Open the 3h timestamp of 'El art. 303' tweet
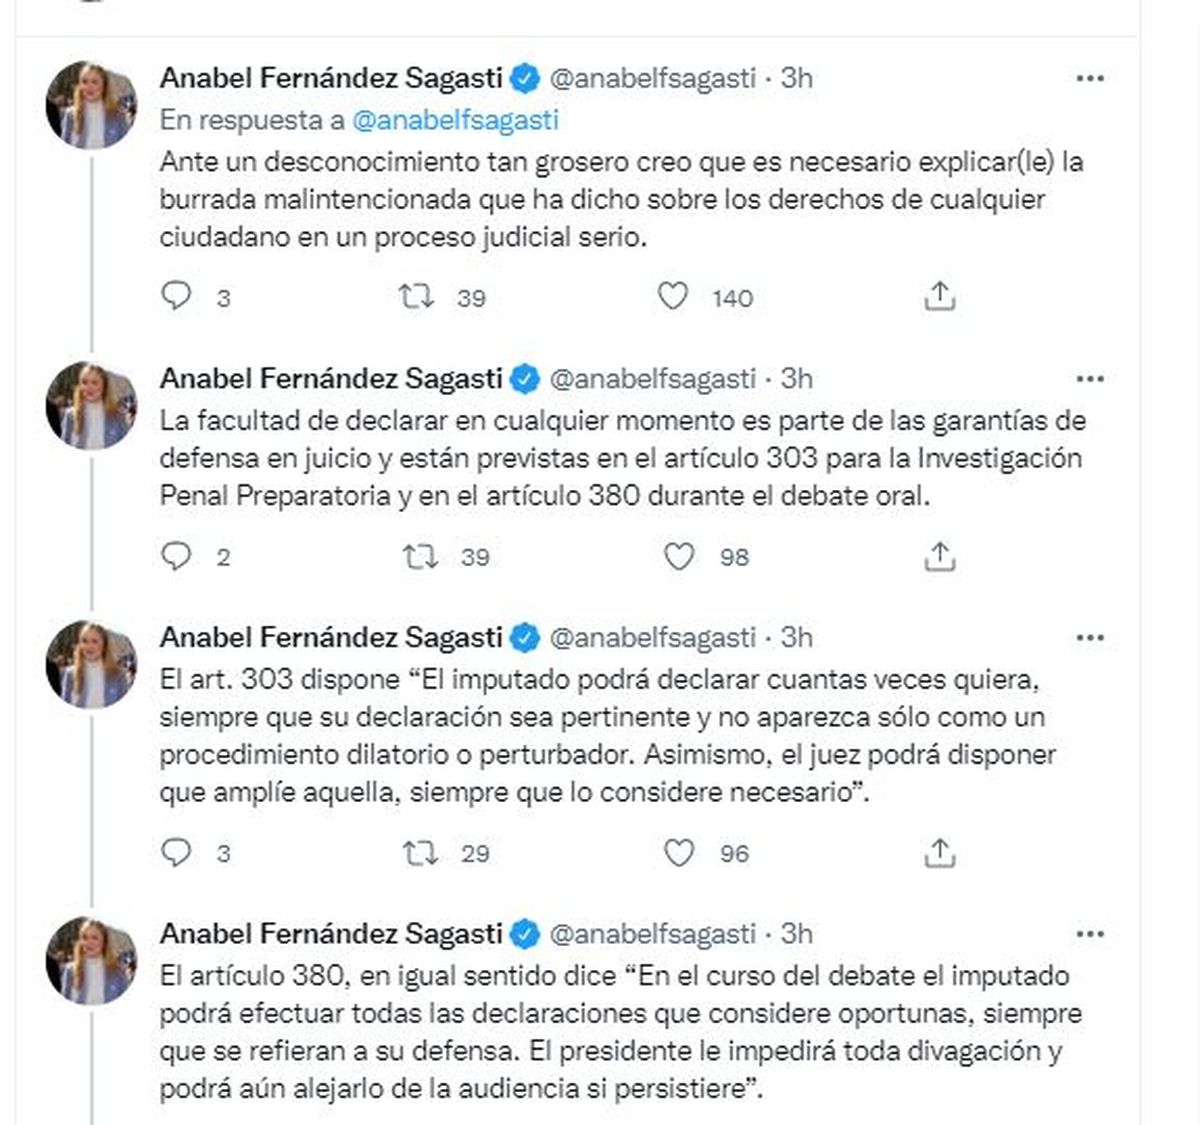This screenshot has height=1125, width=1200. pos(797,638)
